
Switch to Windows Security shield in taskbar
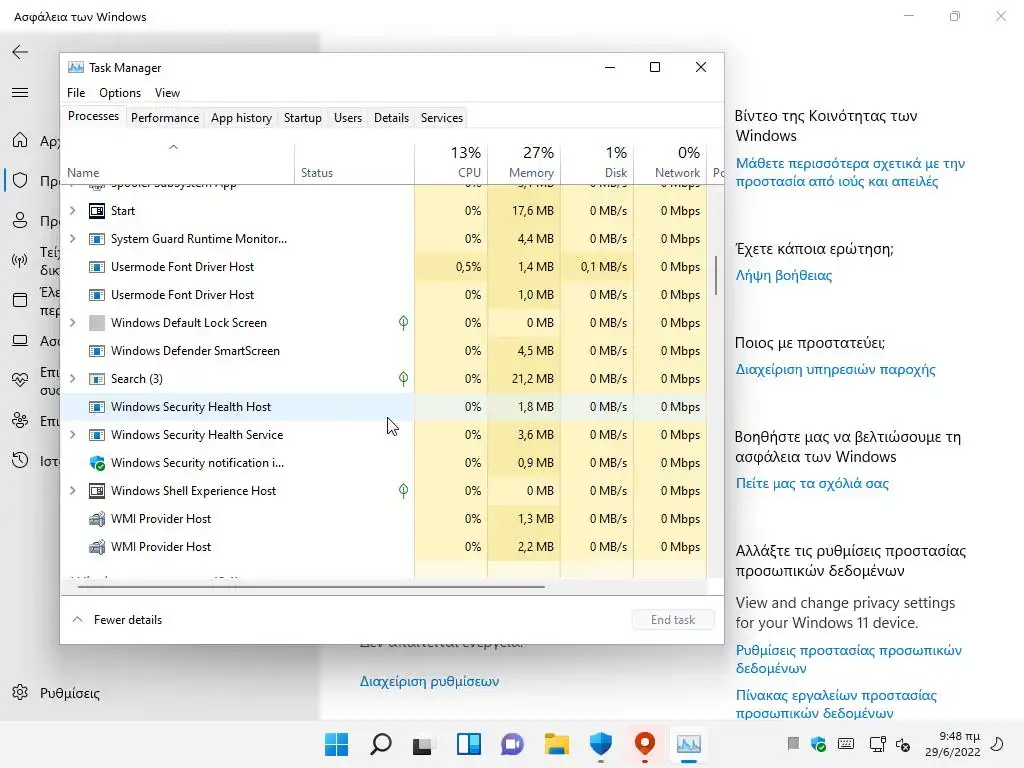point(600,743)
